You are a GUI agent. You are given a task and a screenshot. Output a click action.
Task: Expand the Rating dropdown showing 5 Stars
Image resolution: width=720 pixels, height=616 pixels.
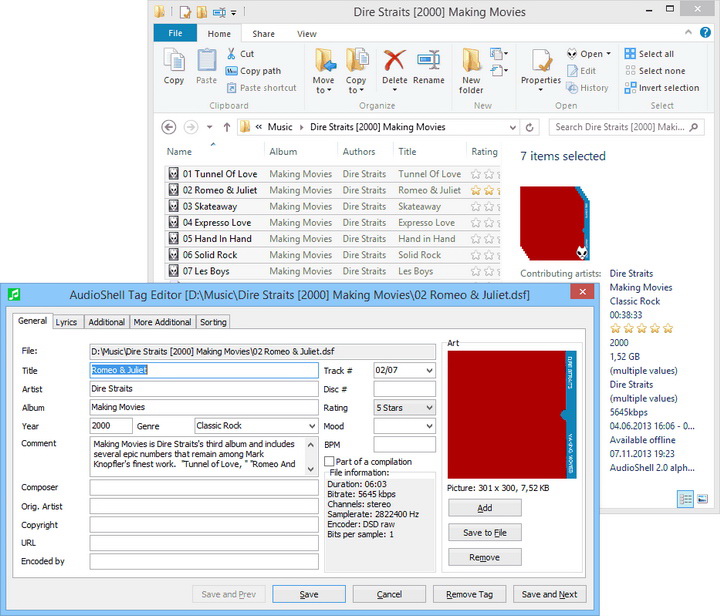429,407
